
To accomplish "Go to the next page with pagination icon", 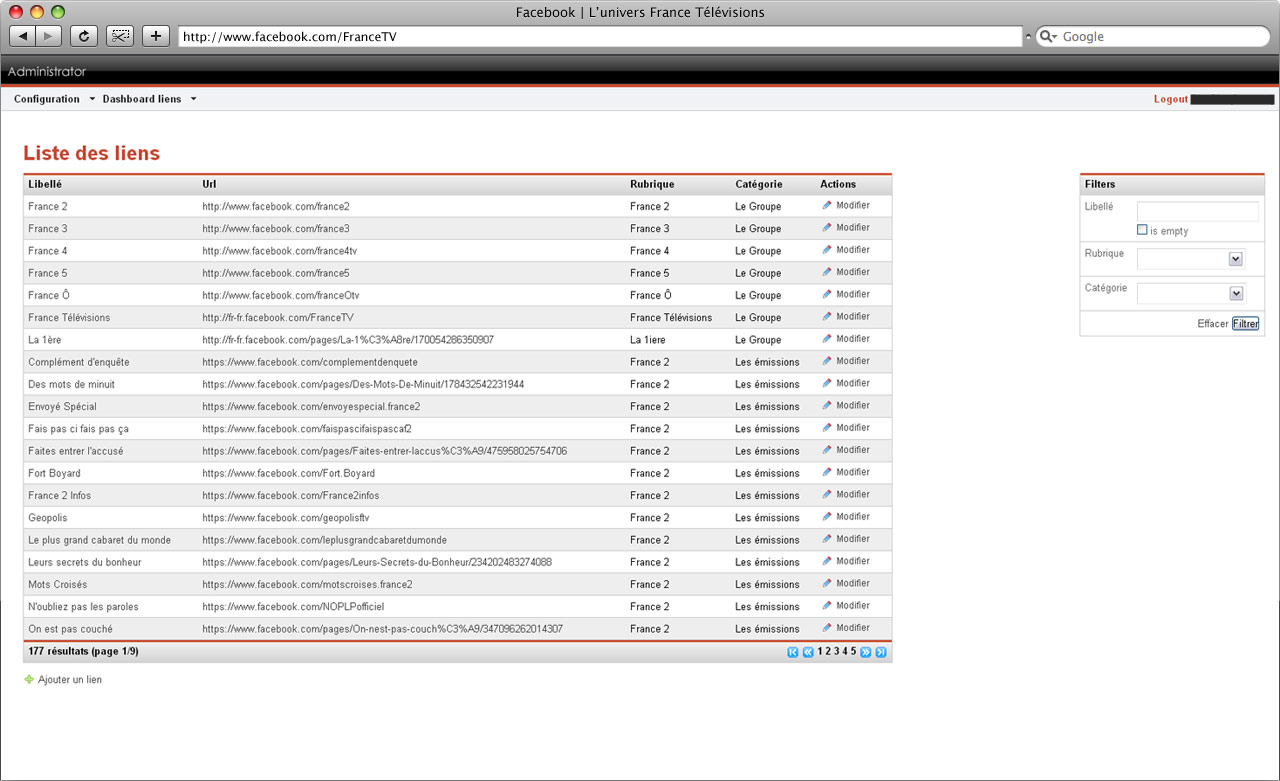I will [x=866, y=652].
